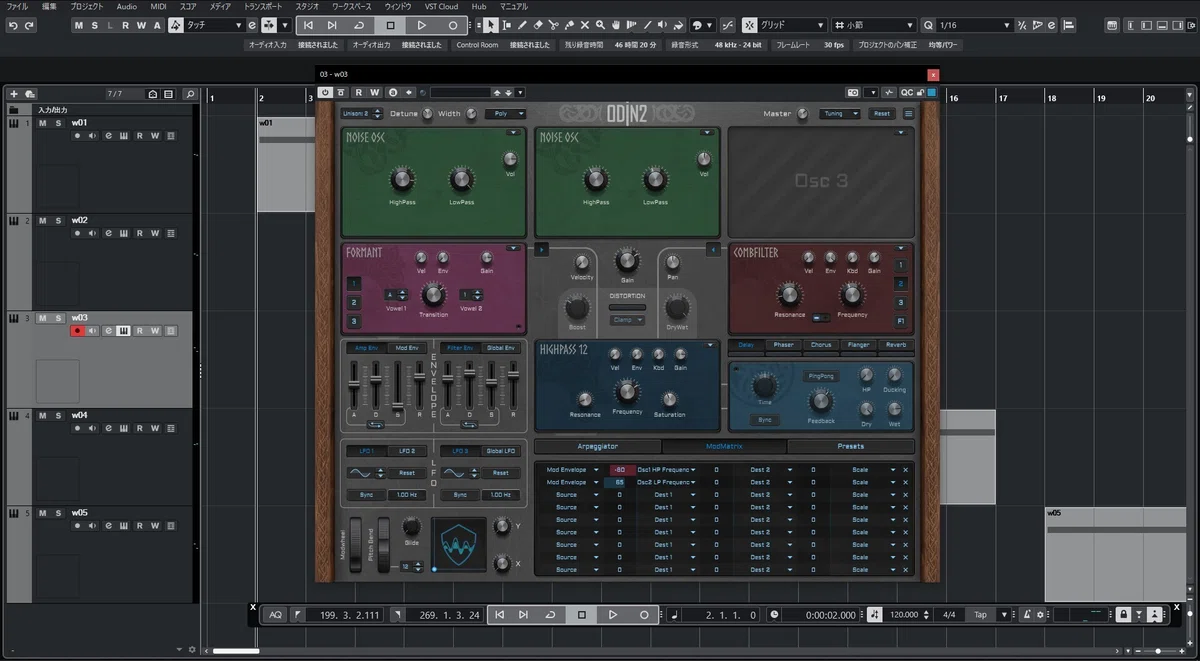This screenshot has height=661, width=1200.
Task: Disable record enable on track w03
Action: point(76,330)
